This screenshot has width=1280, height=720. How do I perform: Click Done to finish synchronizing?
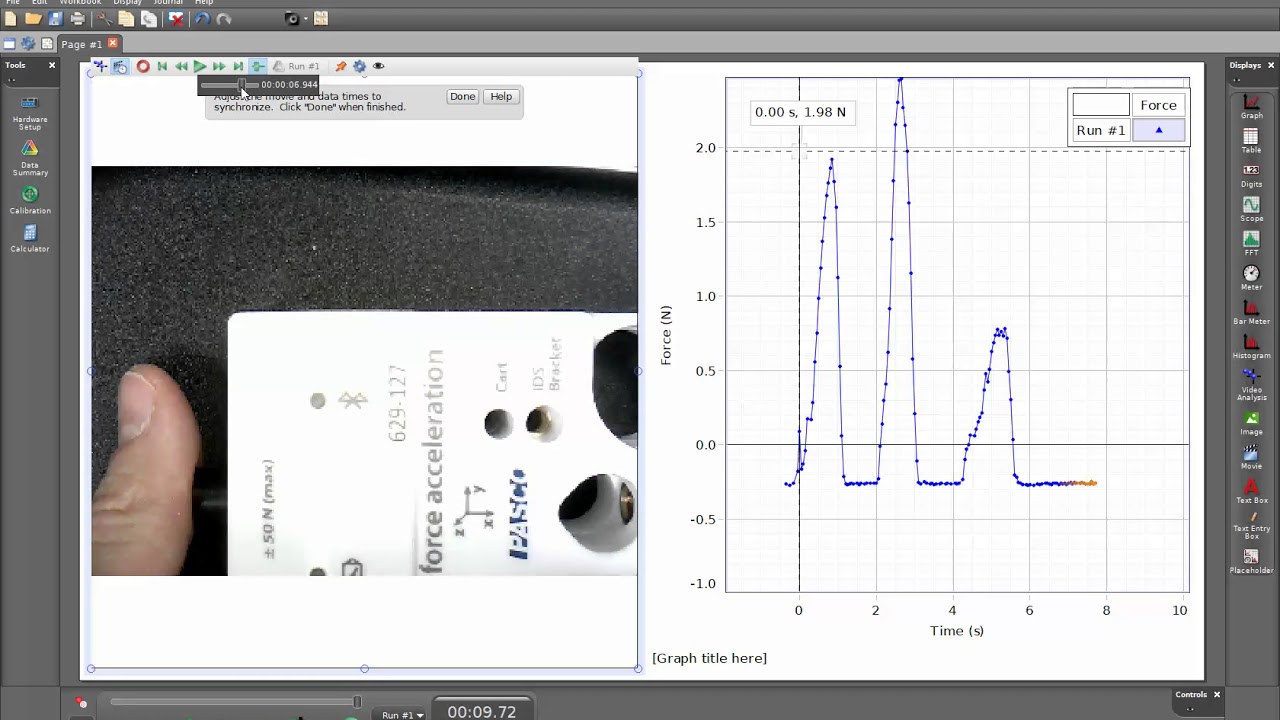click(462, 97)
